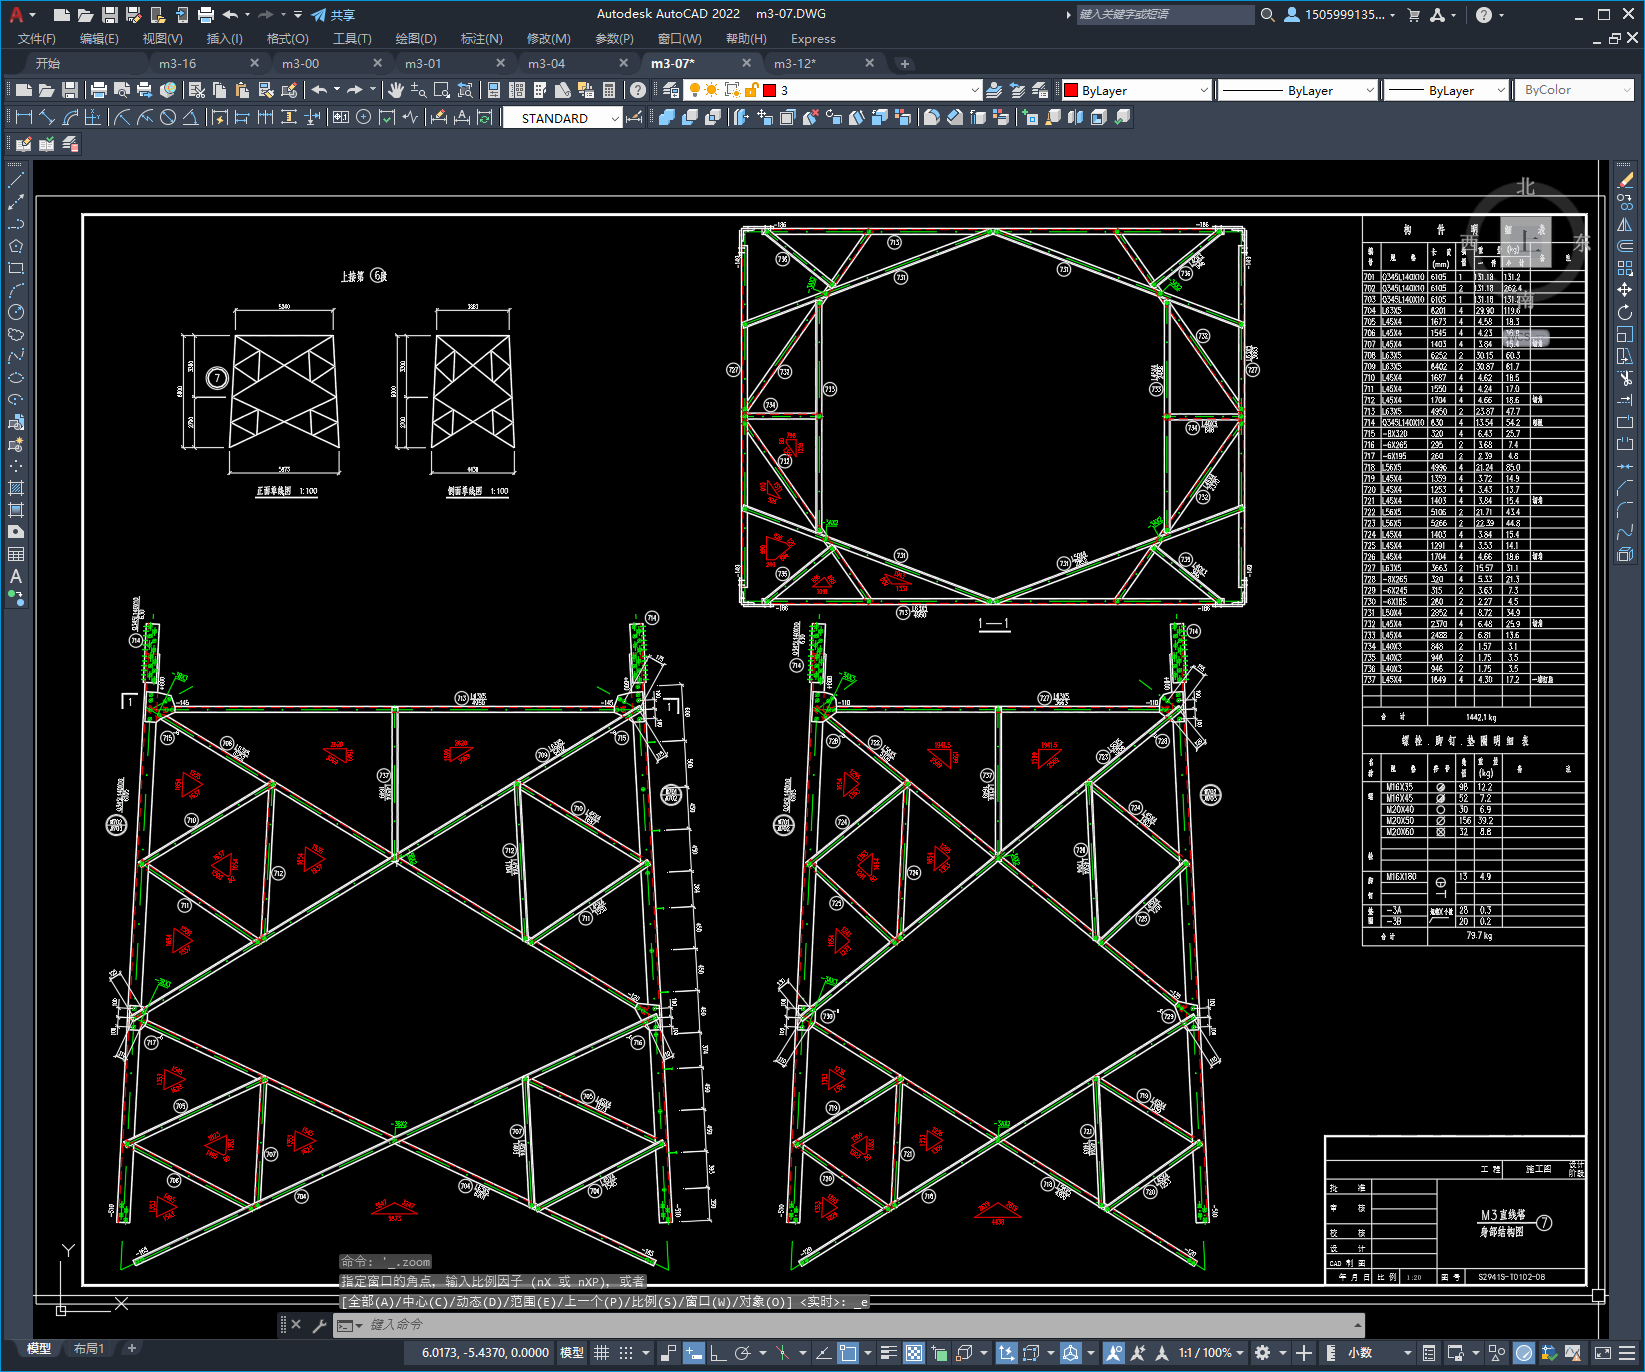Open the QuickCalc calculator icon
Image resolution: width=1645 pixels, height=1372 pixels.
click(609, 90)
